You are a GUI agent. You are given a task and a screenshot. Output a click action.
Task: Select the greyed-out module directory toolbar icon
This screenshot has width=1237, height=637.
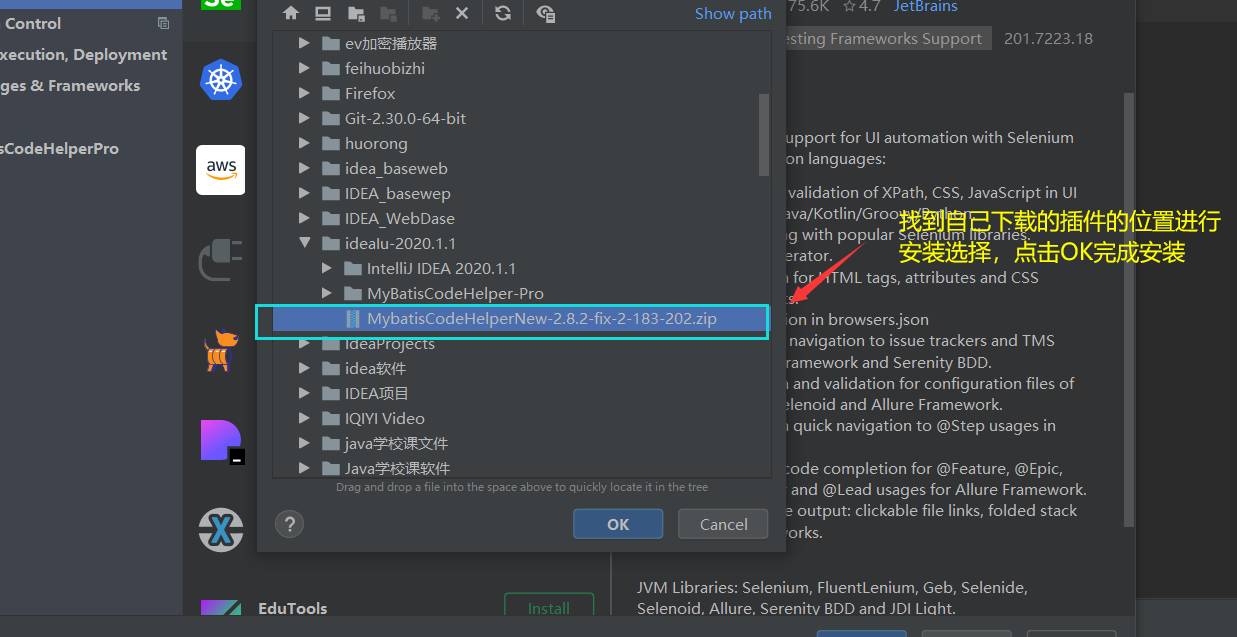coord(388,13)
